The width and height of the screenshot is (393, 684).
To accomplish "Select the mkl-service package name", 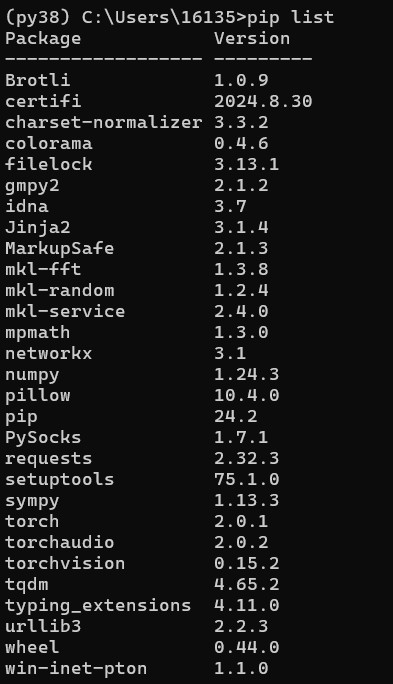I will click(65, 311).
